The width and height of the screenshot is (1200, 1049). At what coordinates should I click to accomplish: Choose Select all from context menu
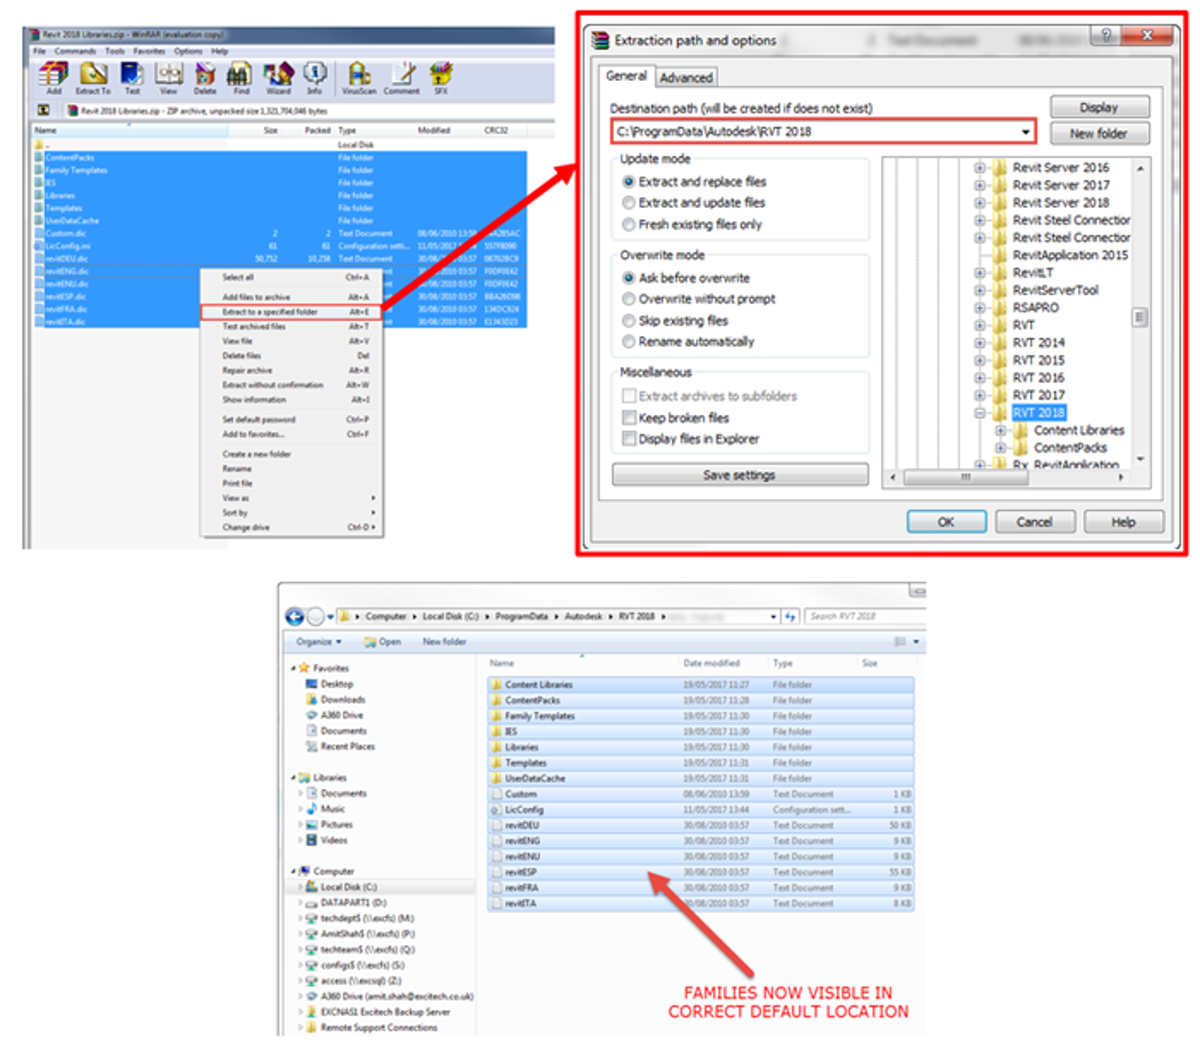(x=289, y=277)
